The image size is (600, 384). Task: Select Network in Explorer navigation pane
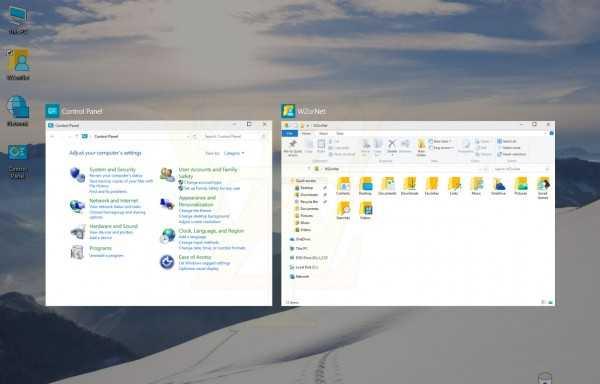coord(299,277)
